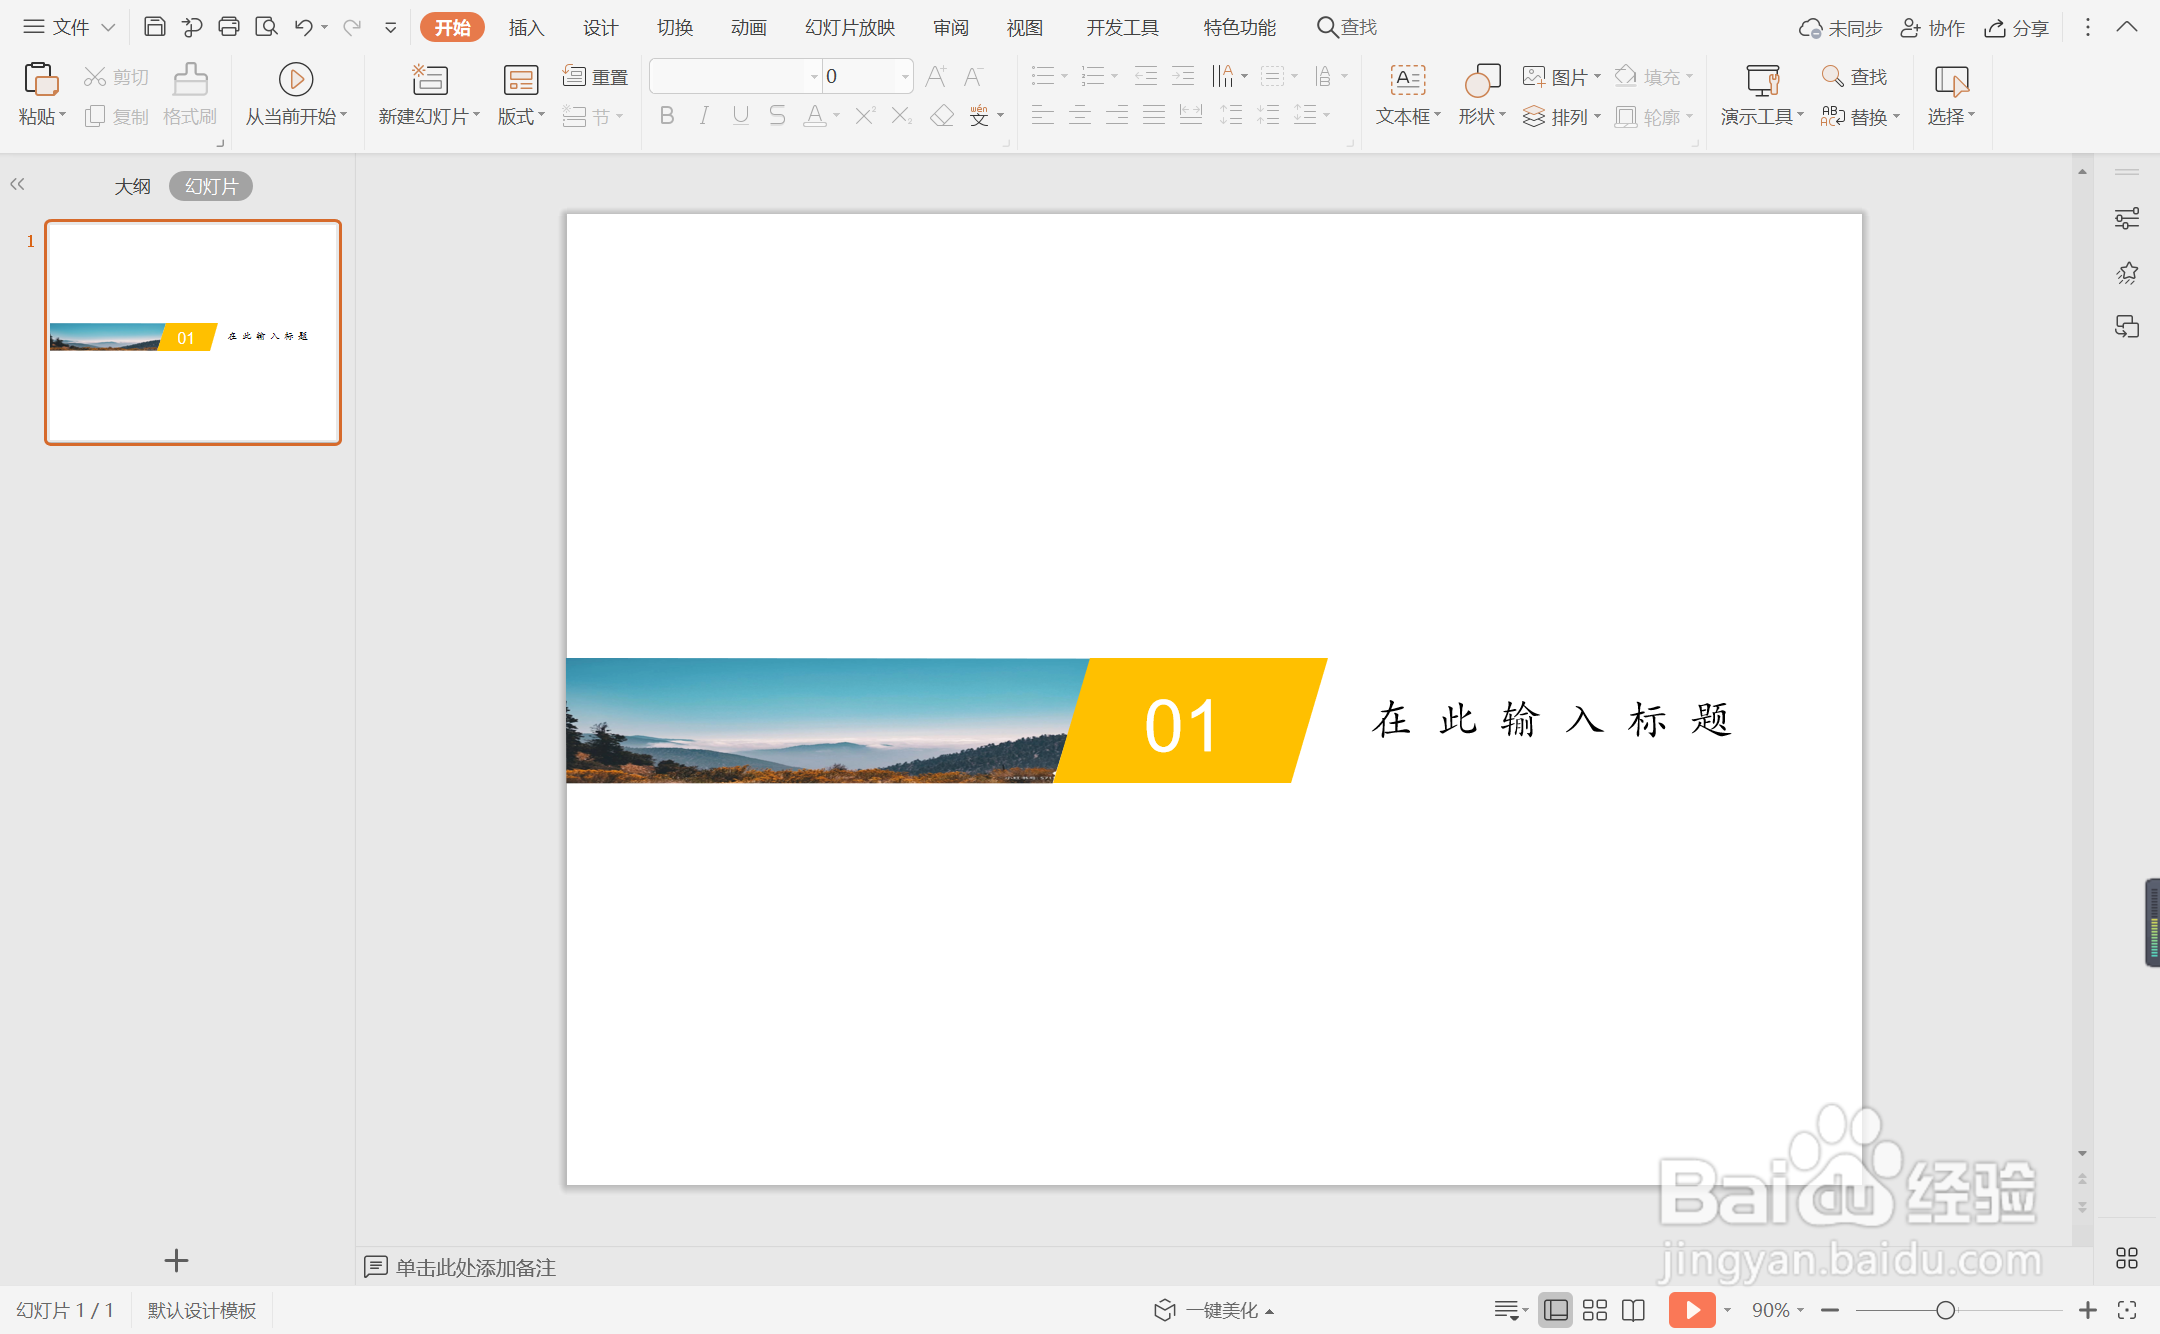The height and width of the screenshot is (1334, 2160).
Task: Switch to the 大纲 outline tab
Action: (x=132, y=186)
